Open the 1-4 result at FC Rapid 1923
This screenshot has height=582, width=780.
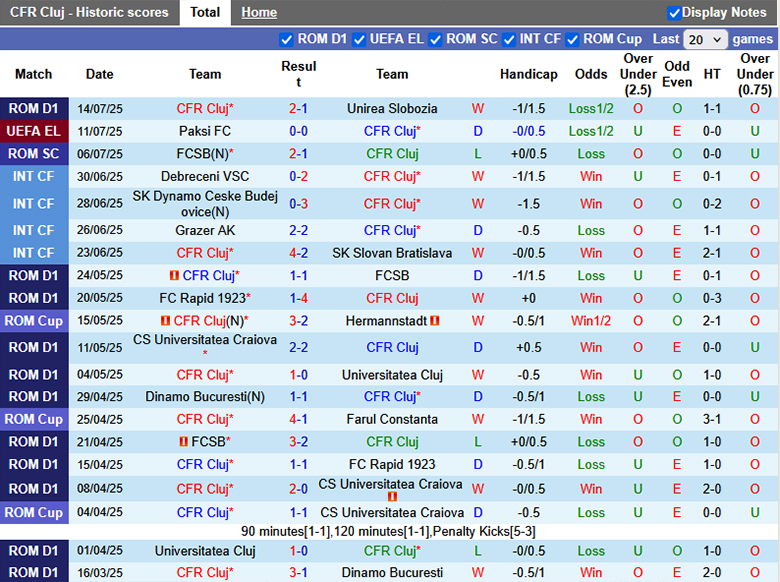298,298
